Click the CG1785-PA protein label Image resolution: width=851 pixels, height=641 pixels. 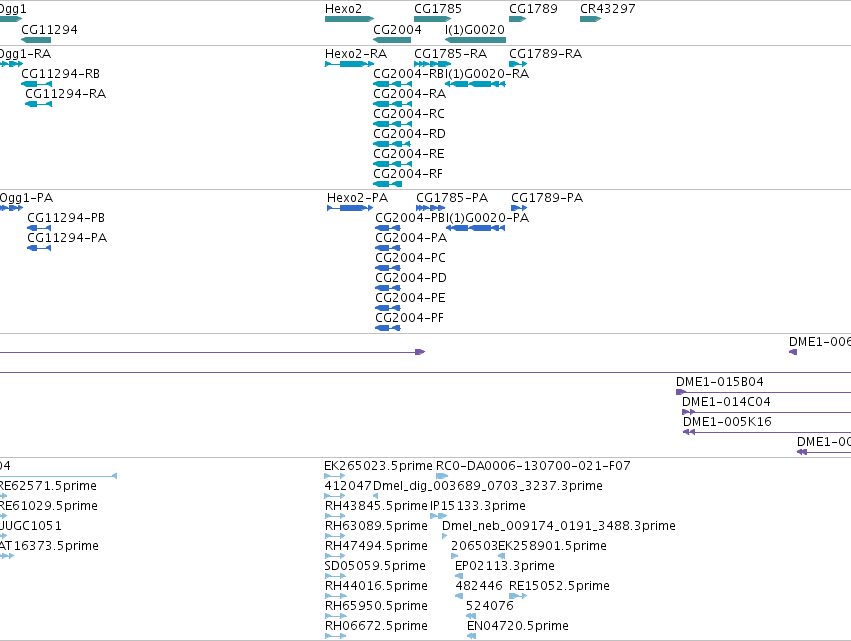coord(452,198)
